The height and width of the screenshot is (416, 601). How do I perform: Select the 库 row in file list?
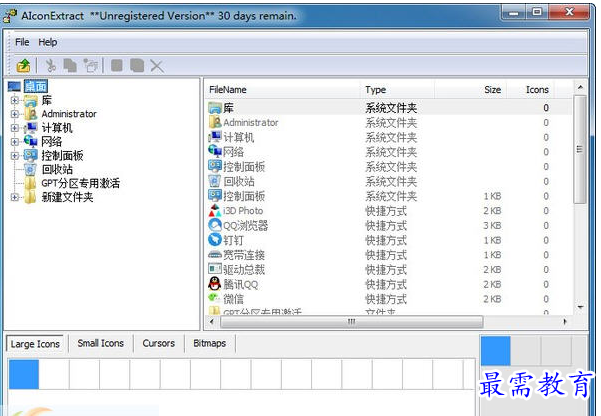pyautogui.click(x=389, y=108)
